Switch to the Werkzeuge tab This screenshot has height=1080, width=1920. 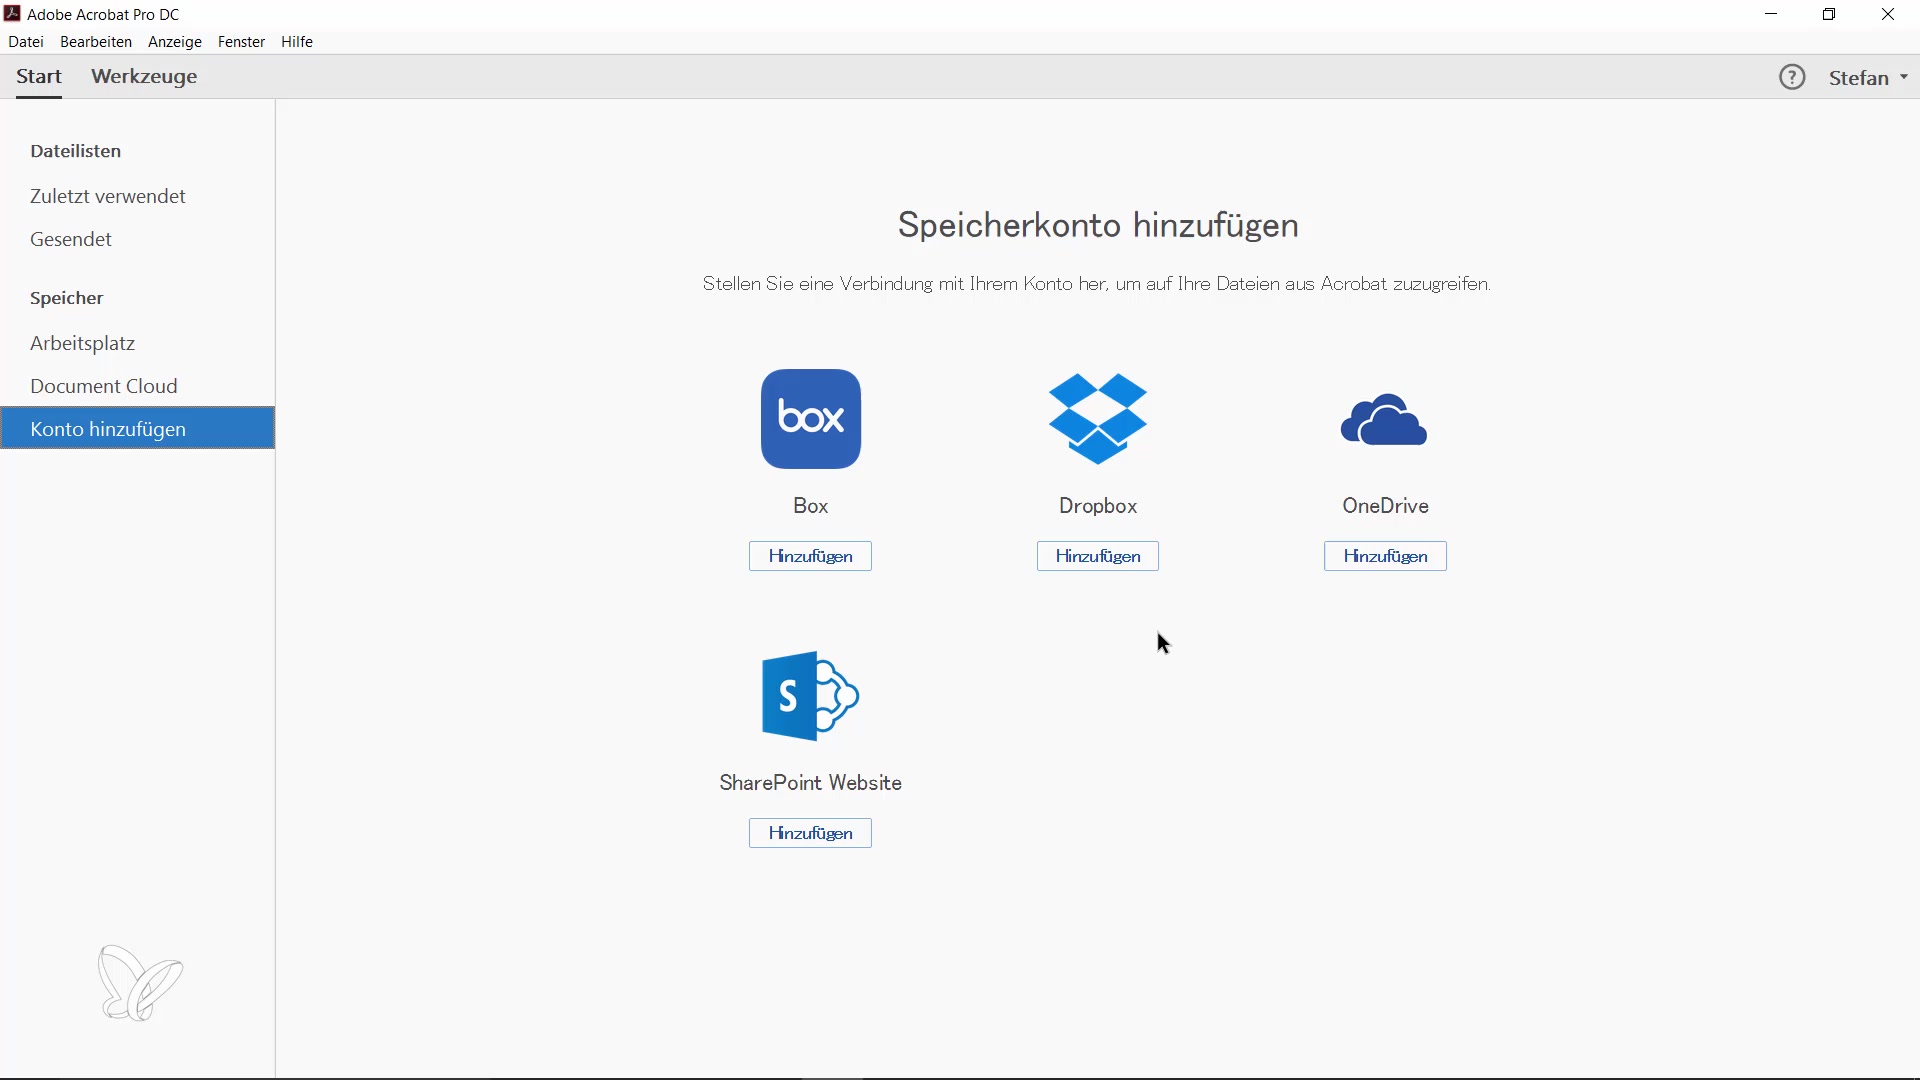pyautogui.click(x=144, y=77)
